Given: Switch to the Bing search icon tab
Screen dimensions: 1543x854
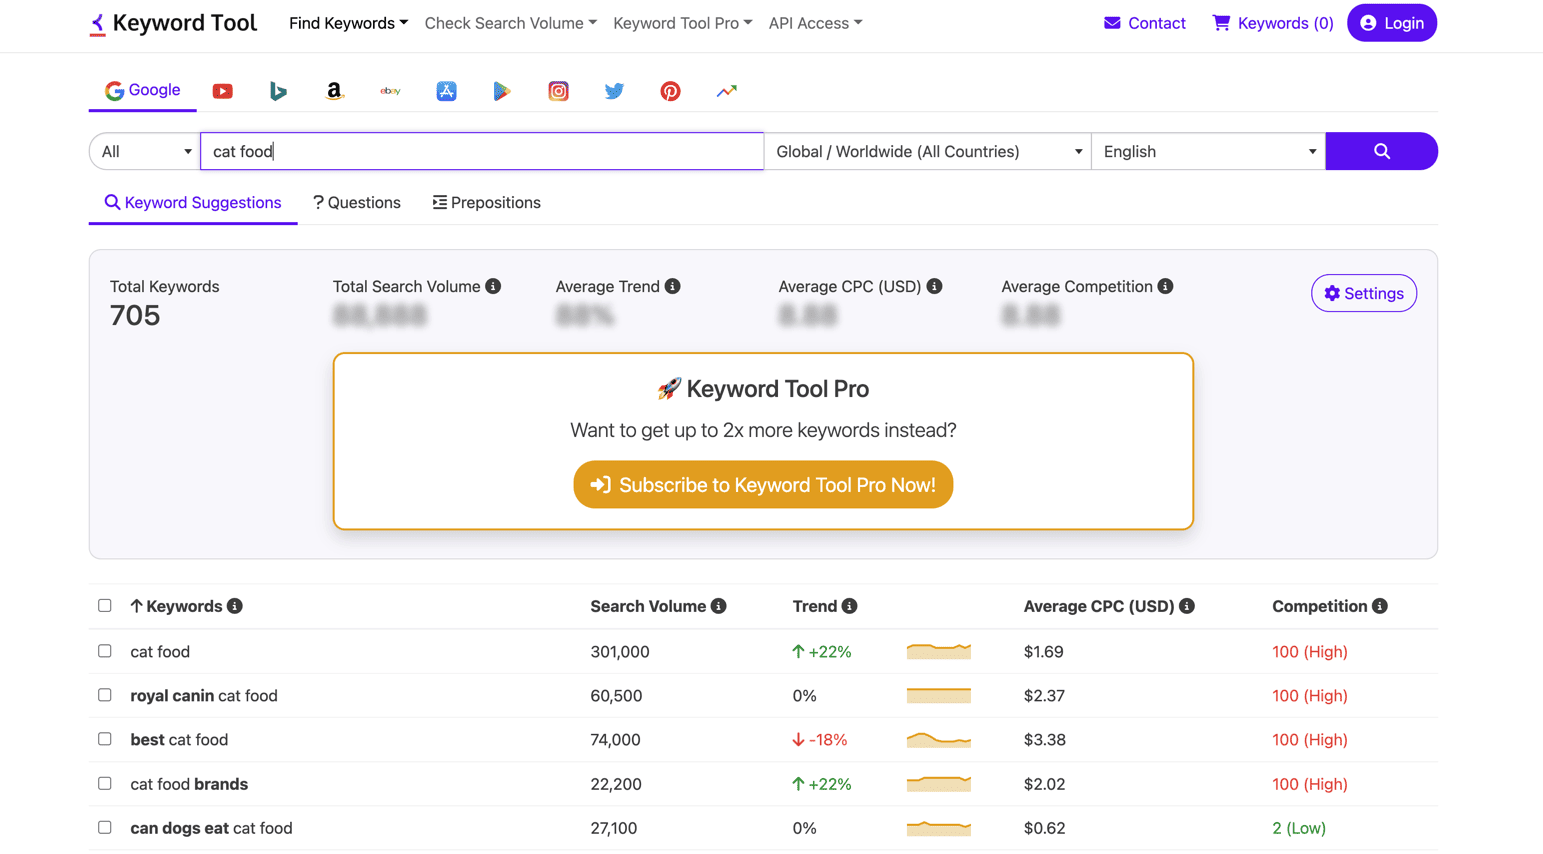Looking at the screenshot, I should click(x=278, y=91).
